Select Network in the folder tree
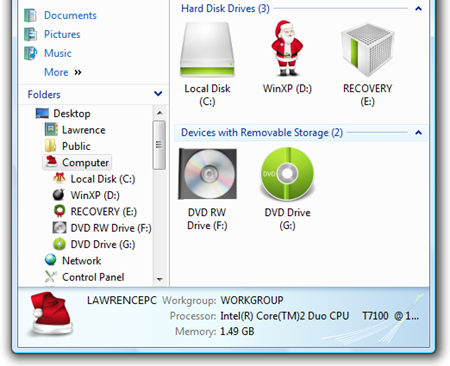450x366 pixels. (82, 261)
